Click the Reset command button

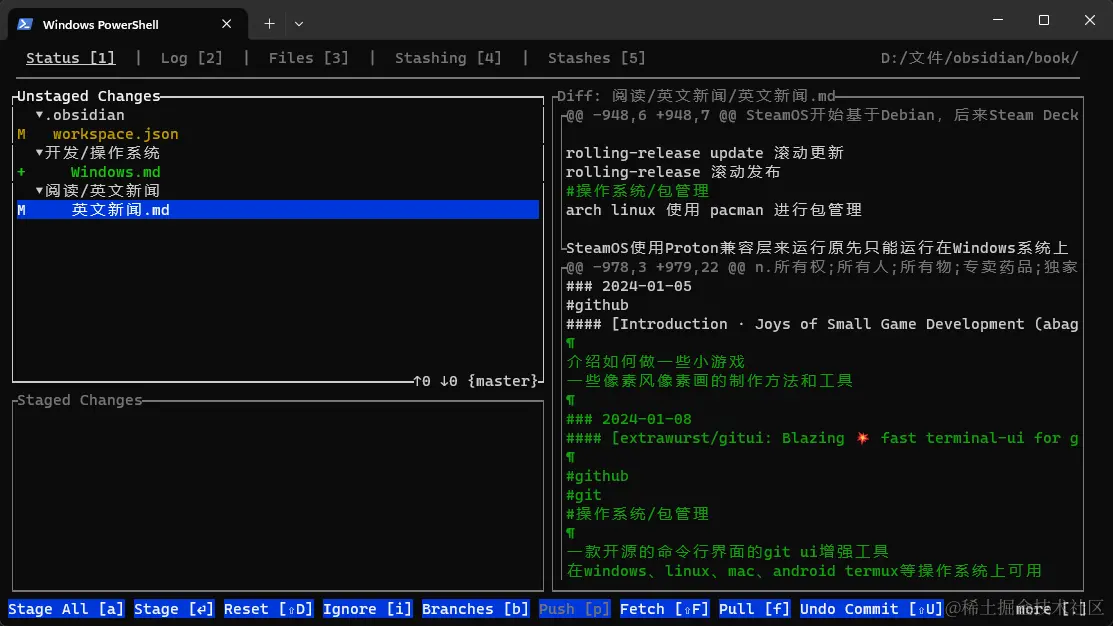(x=268, y=609)
